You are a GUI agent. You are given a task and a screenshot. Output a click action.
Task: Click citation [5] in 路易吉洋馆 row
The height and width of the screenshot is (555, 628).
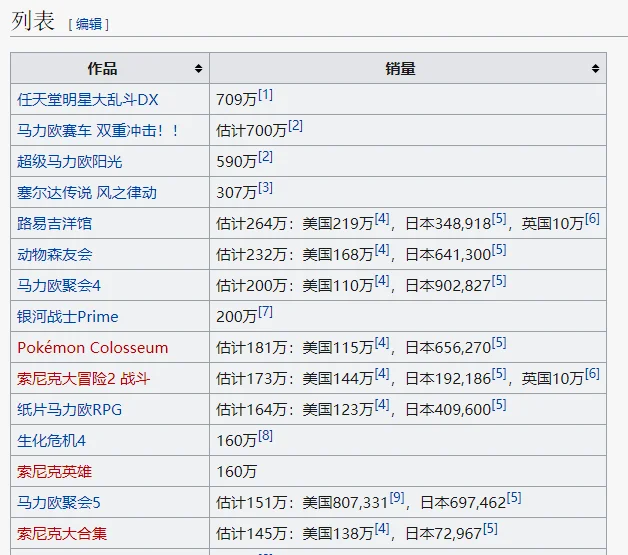[x=499, y=219]
